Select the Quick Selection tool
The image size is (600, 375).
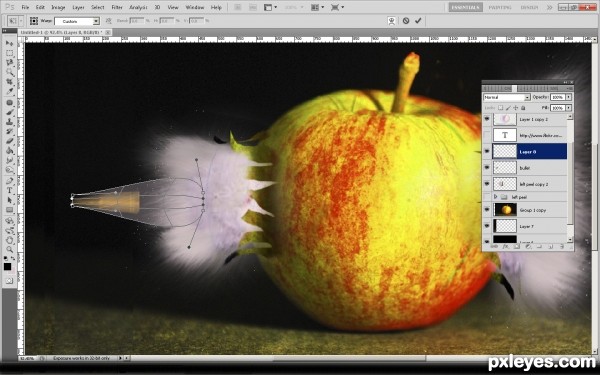tap(9, 72)
